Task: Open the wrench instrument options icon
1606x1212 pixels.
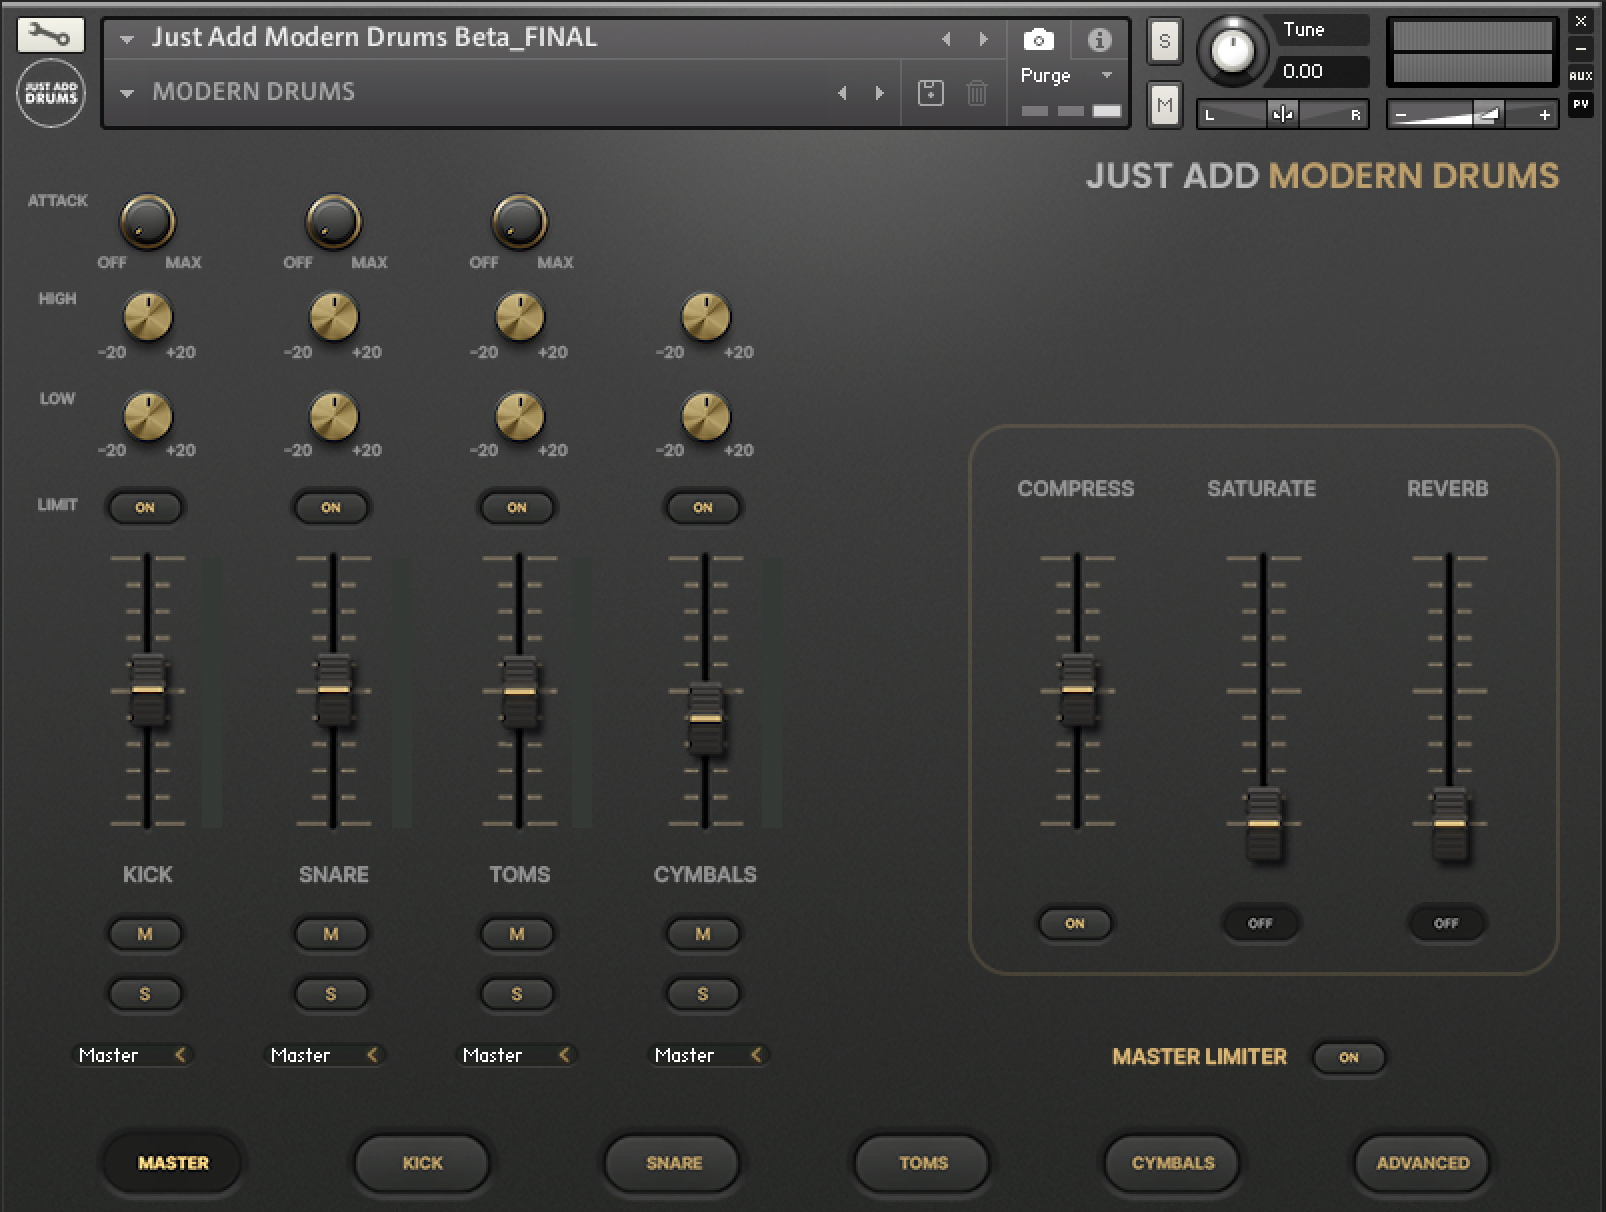Action: click(51, 35)
